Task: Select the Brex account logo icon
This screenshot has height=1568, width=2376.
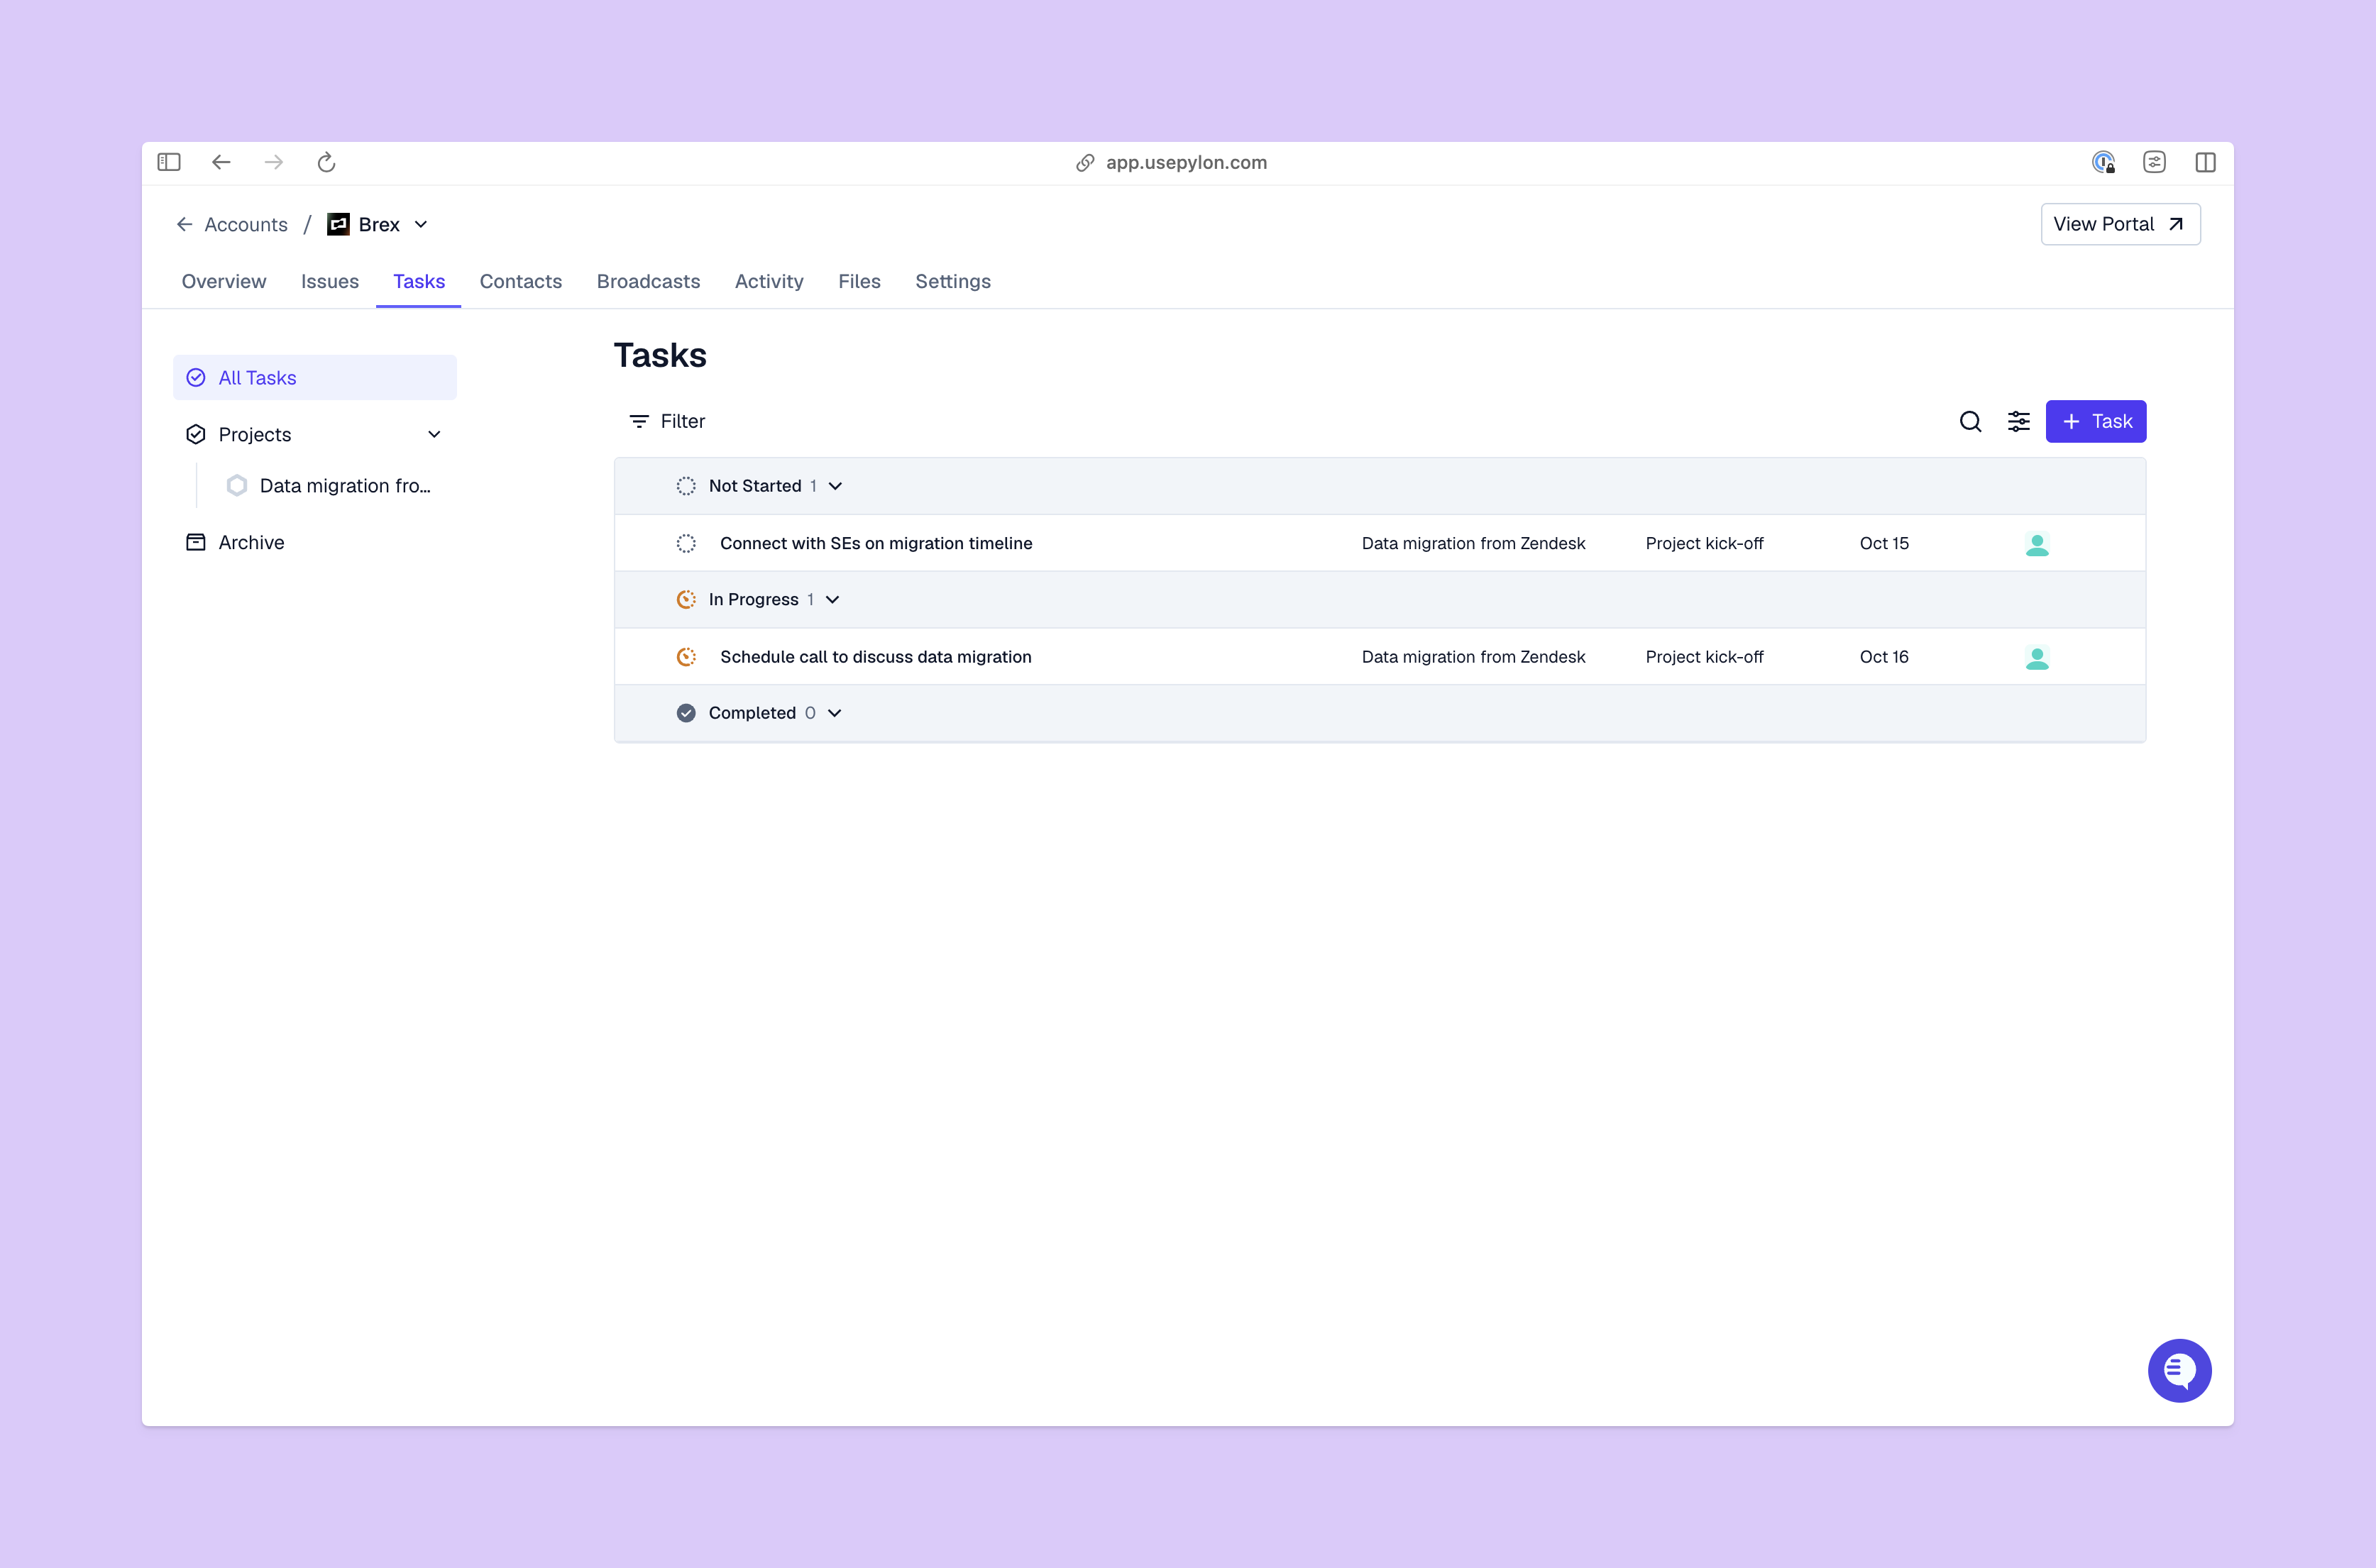Action: [337, 224]
